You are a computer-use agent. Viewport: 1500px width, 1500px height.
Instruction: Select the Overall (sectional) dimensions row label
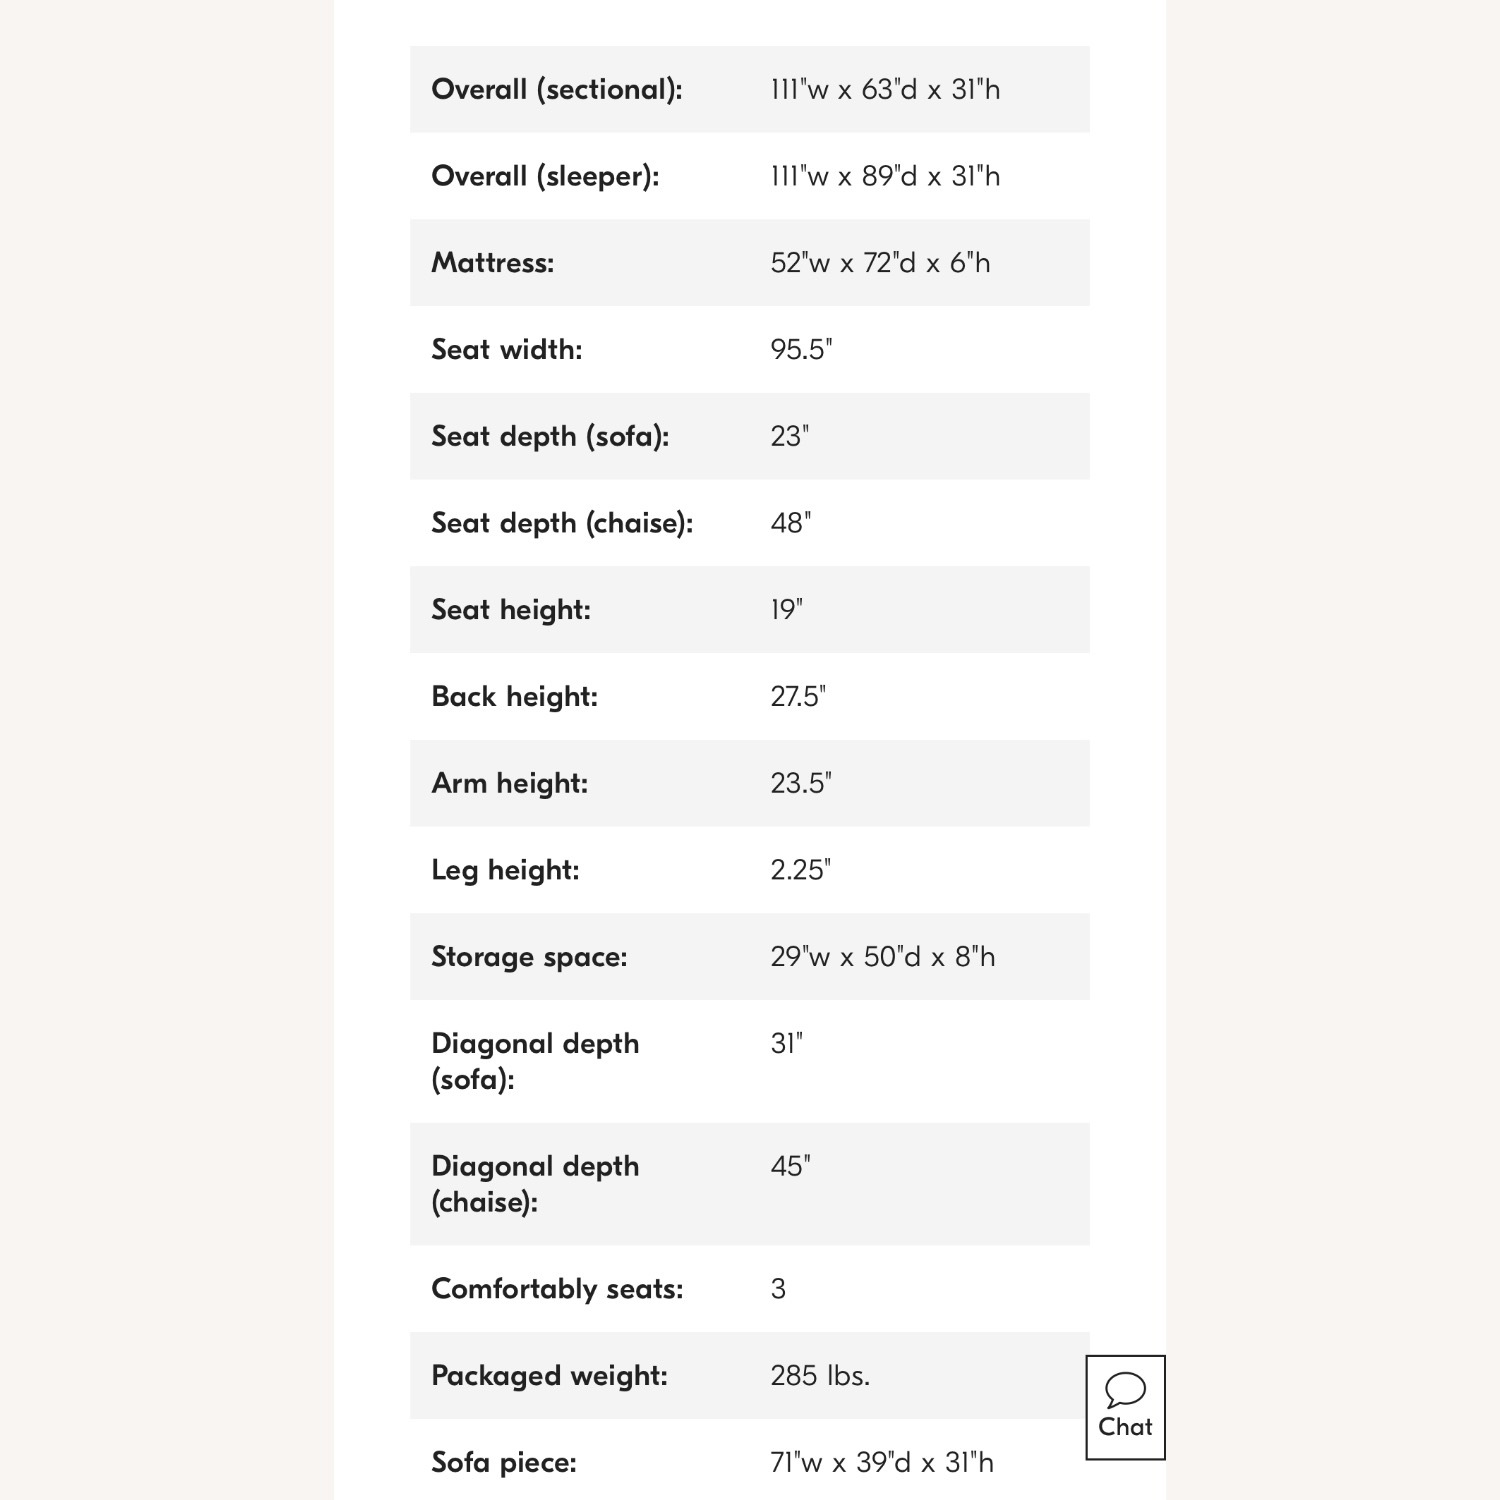(x=556, y=89)
